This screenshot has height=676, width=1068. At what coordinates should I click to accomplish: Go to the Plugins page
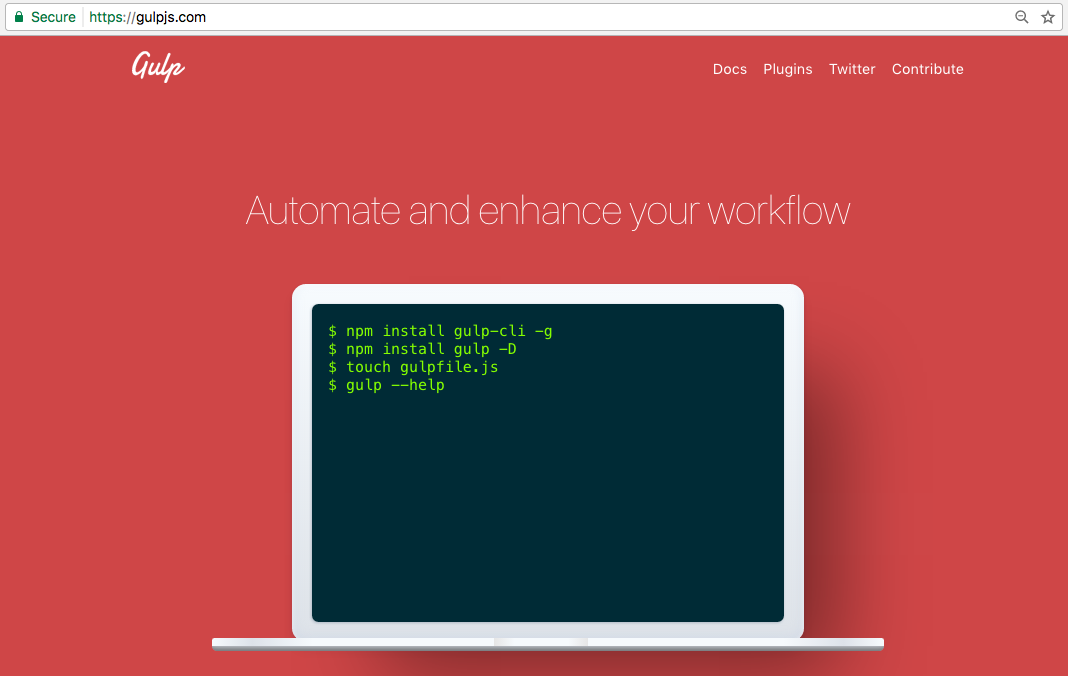pyautogui.click(x=787, y=69)
